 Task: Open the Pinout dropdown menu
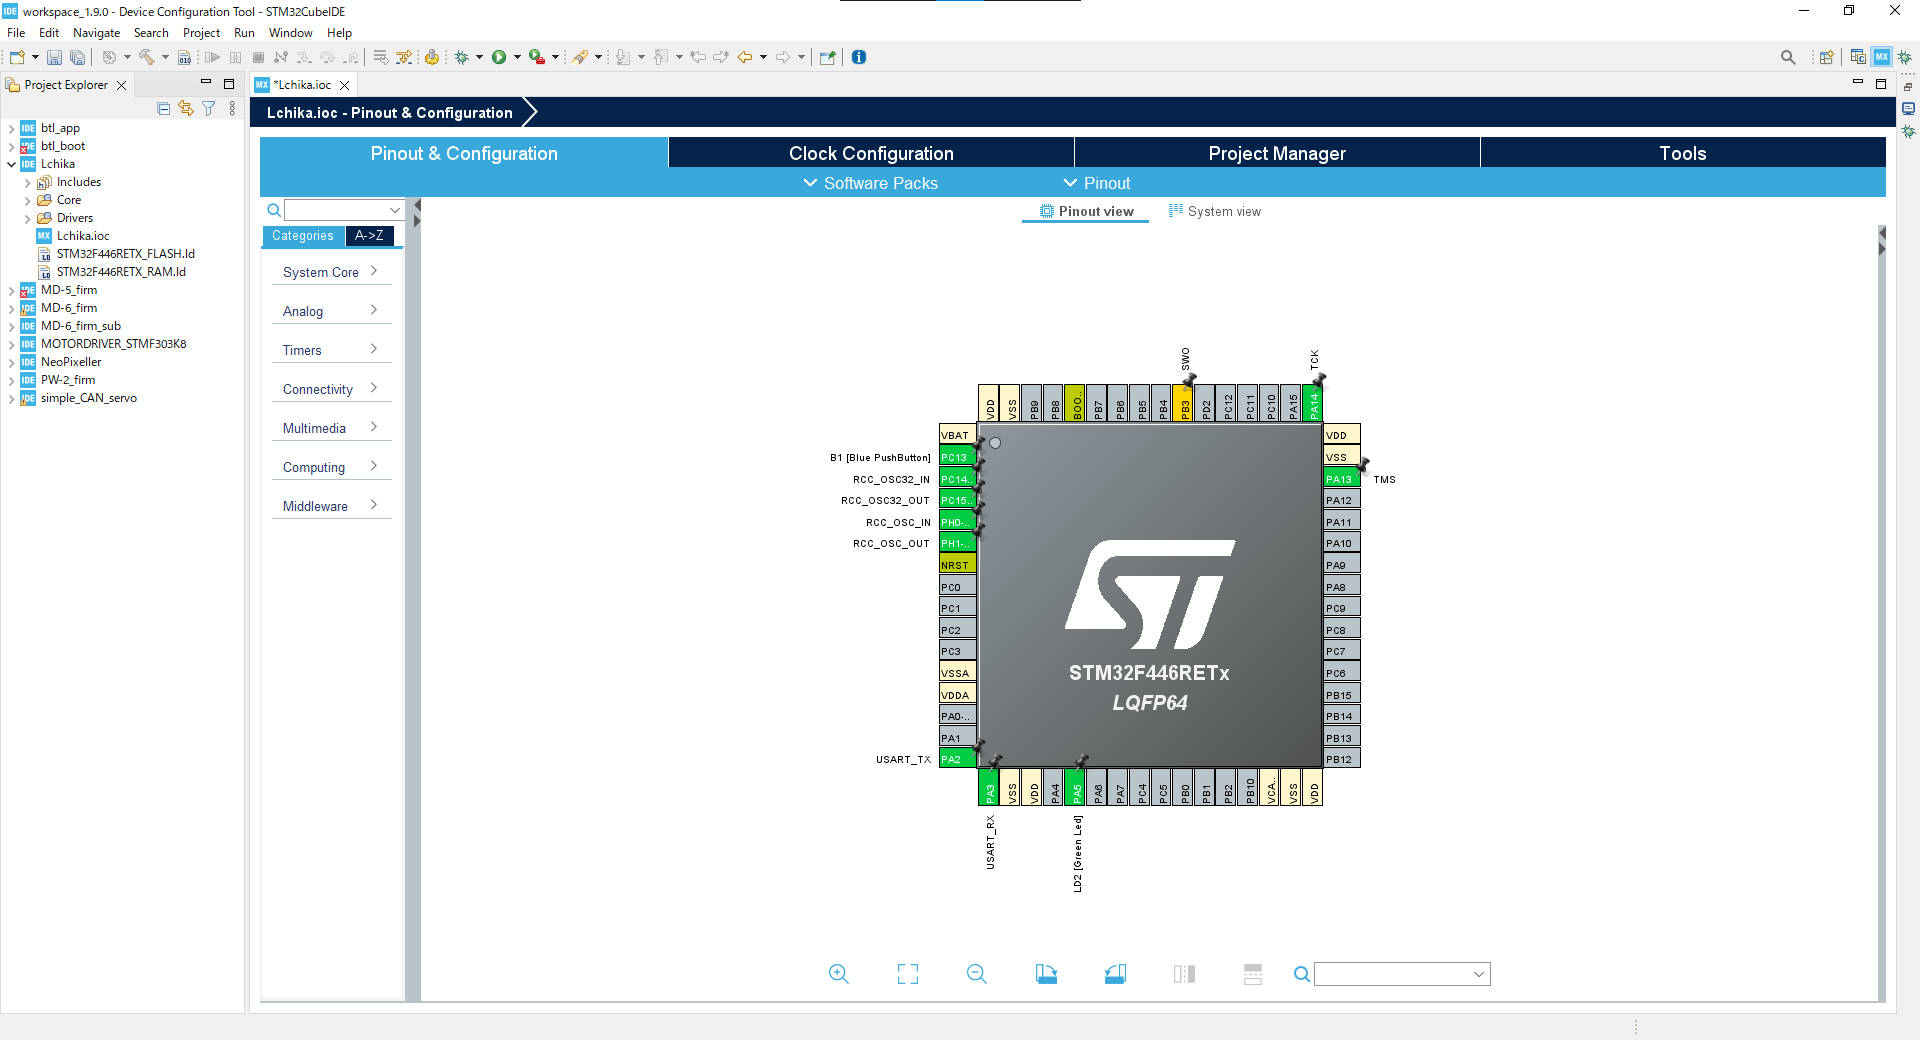1097,183
